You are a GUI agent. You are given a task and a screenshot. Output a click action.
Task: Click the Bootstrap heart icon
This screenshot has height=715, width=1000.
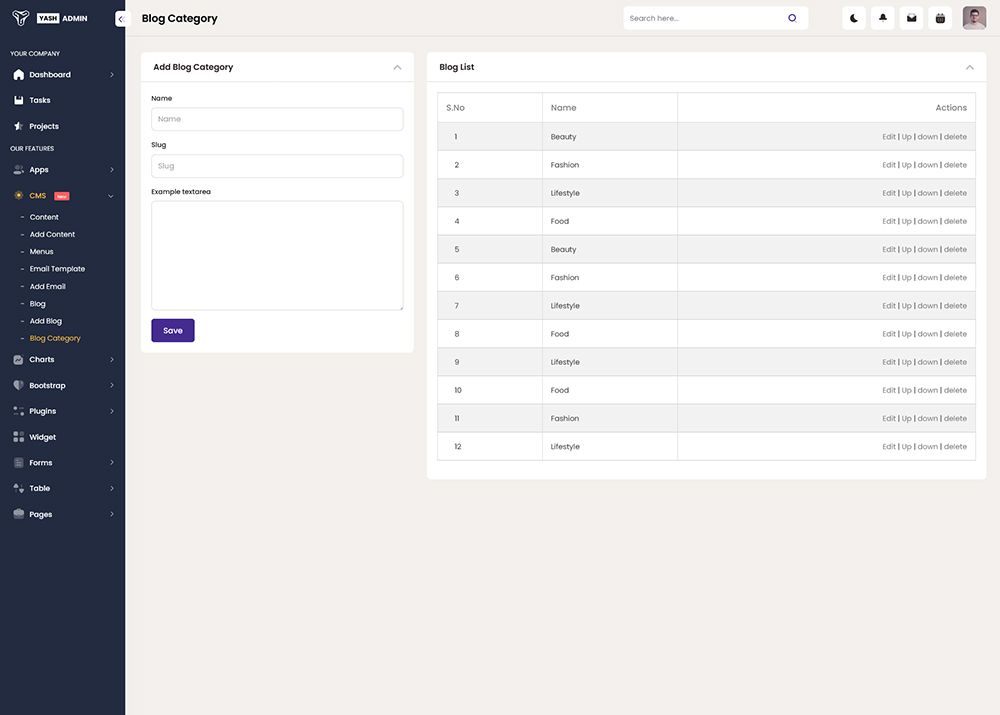(x=18, y=385)
